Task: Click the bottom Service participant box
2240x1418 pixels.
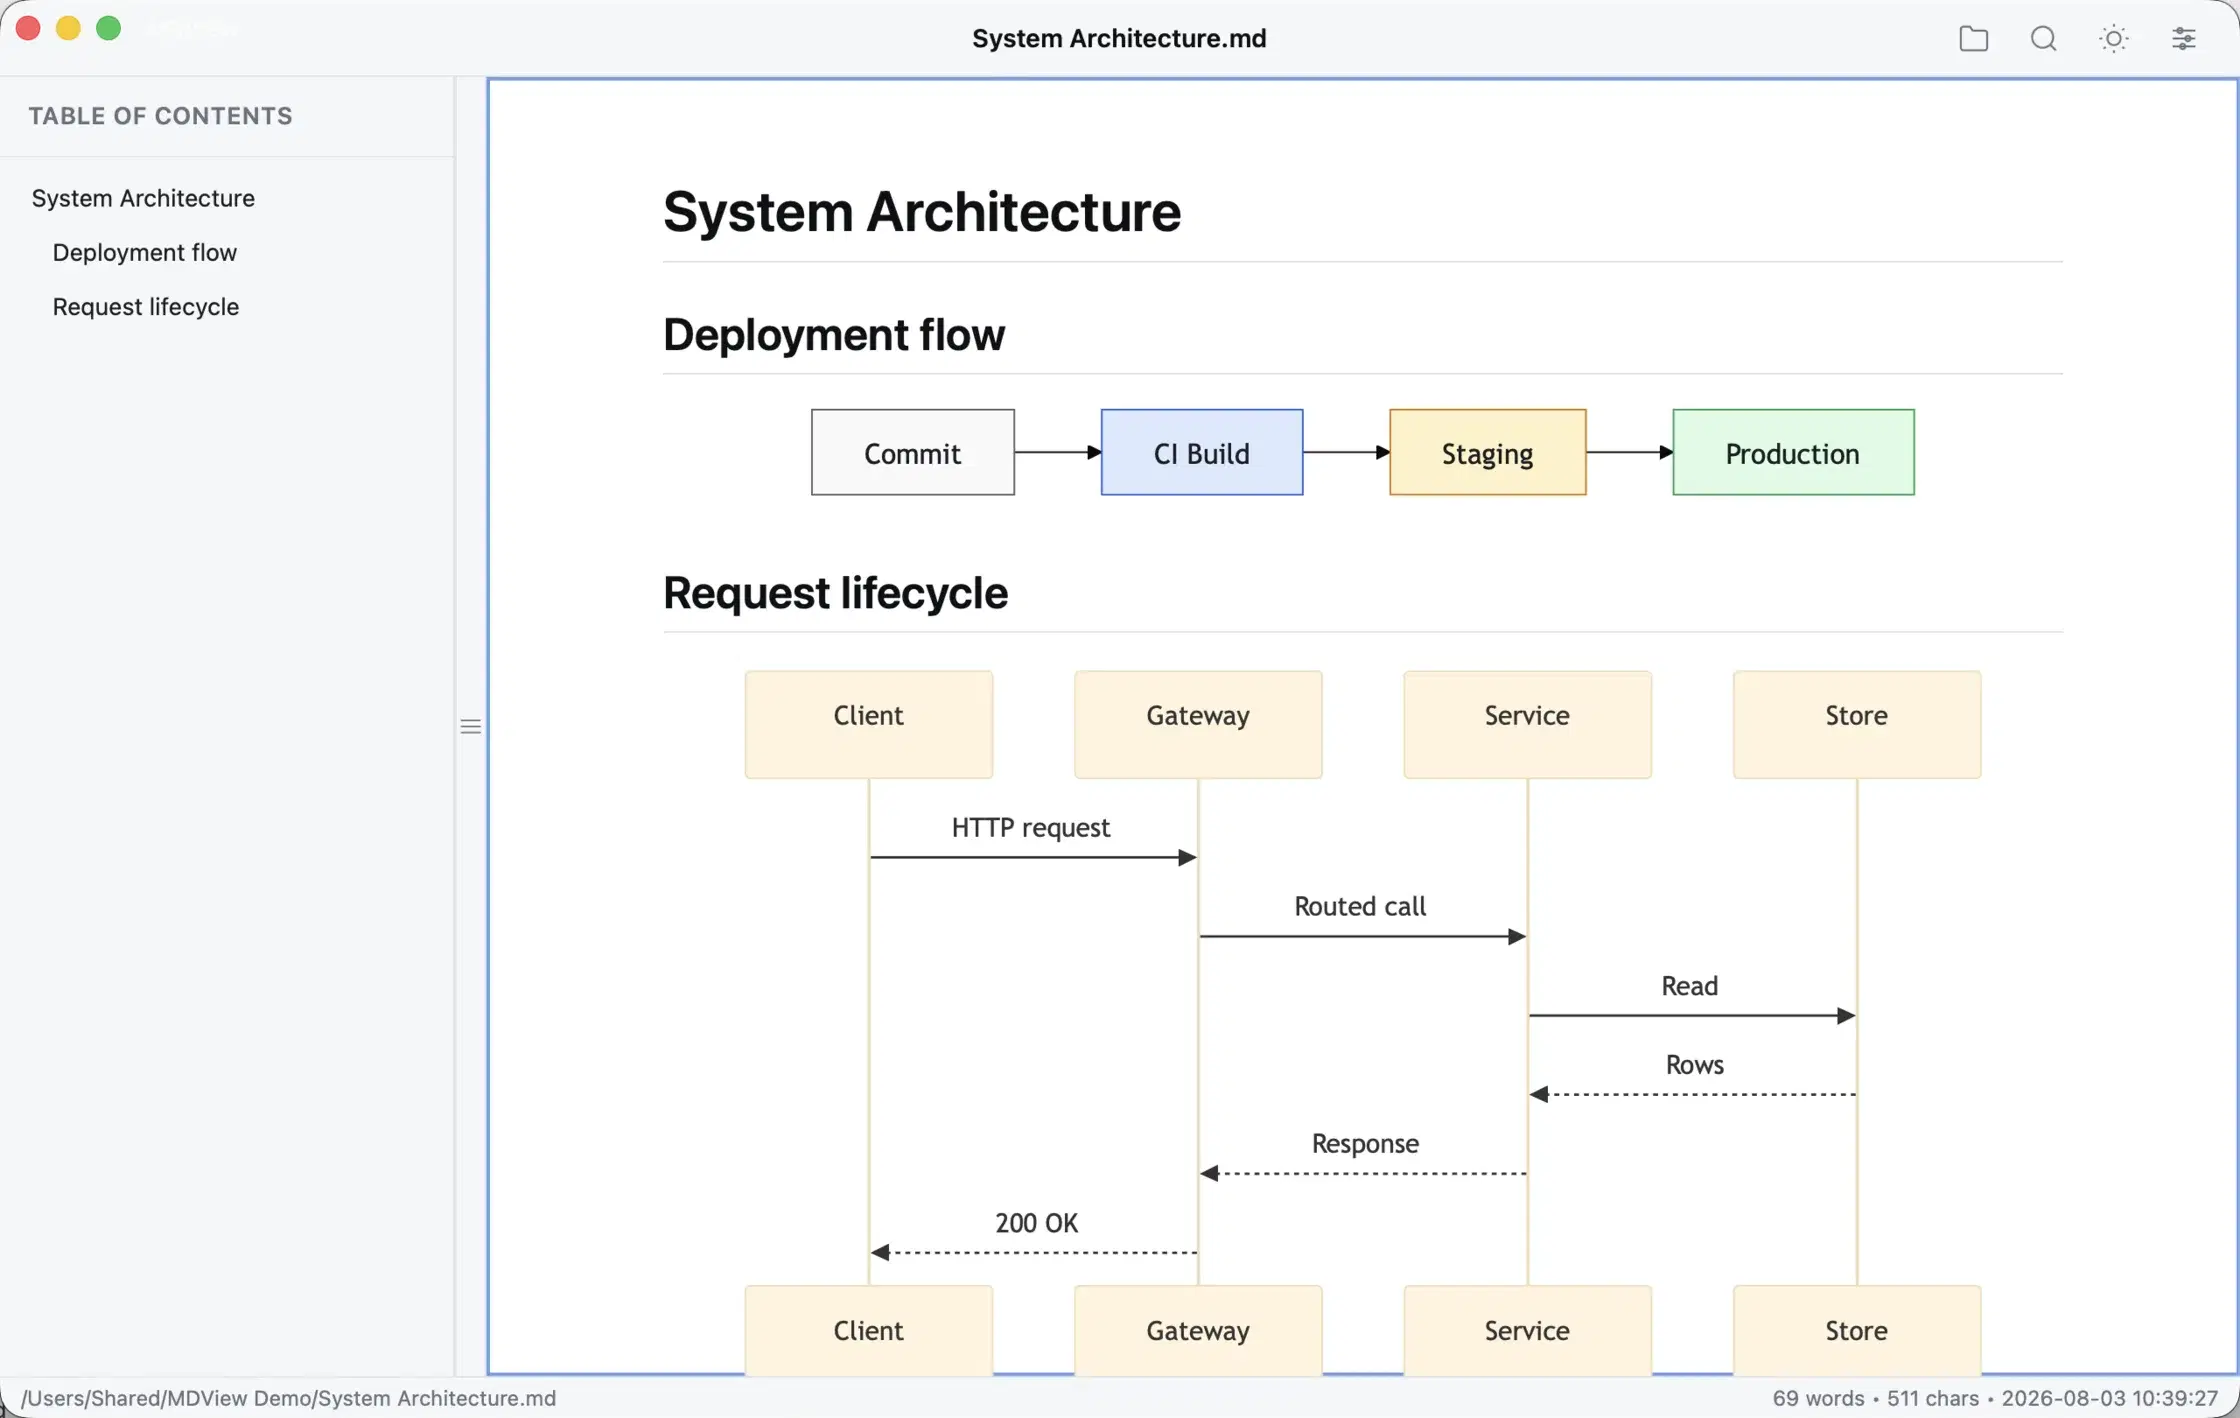Action: click(x=1527, y=1330)
